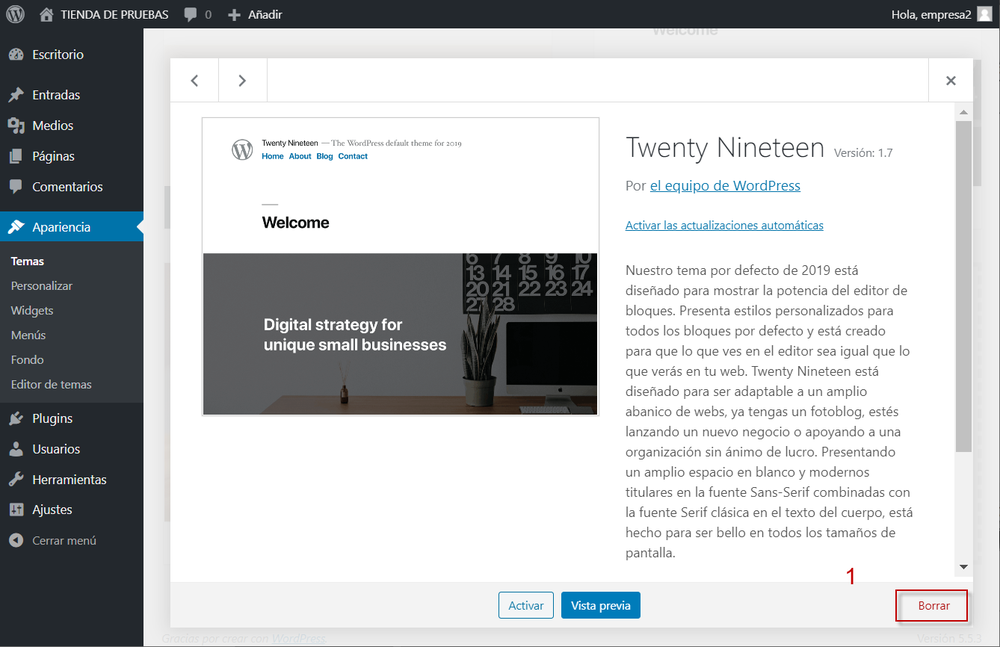Click the Vista previa button
Screen dimensions: 1000x647
(x=601, y=606)
